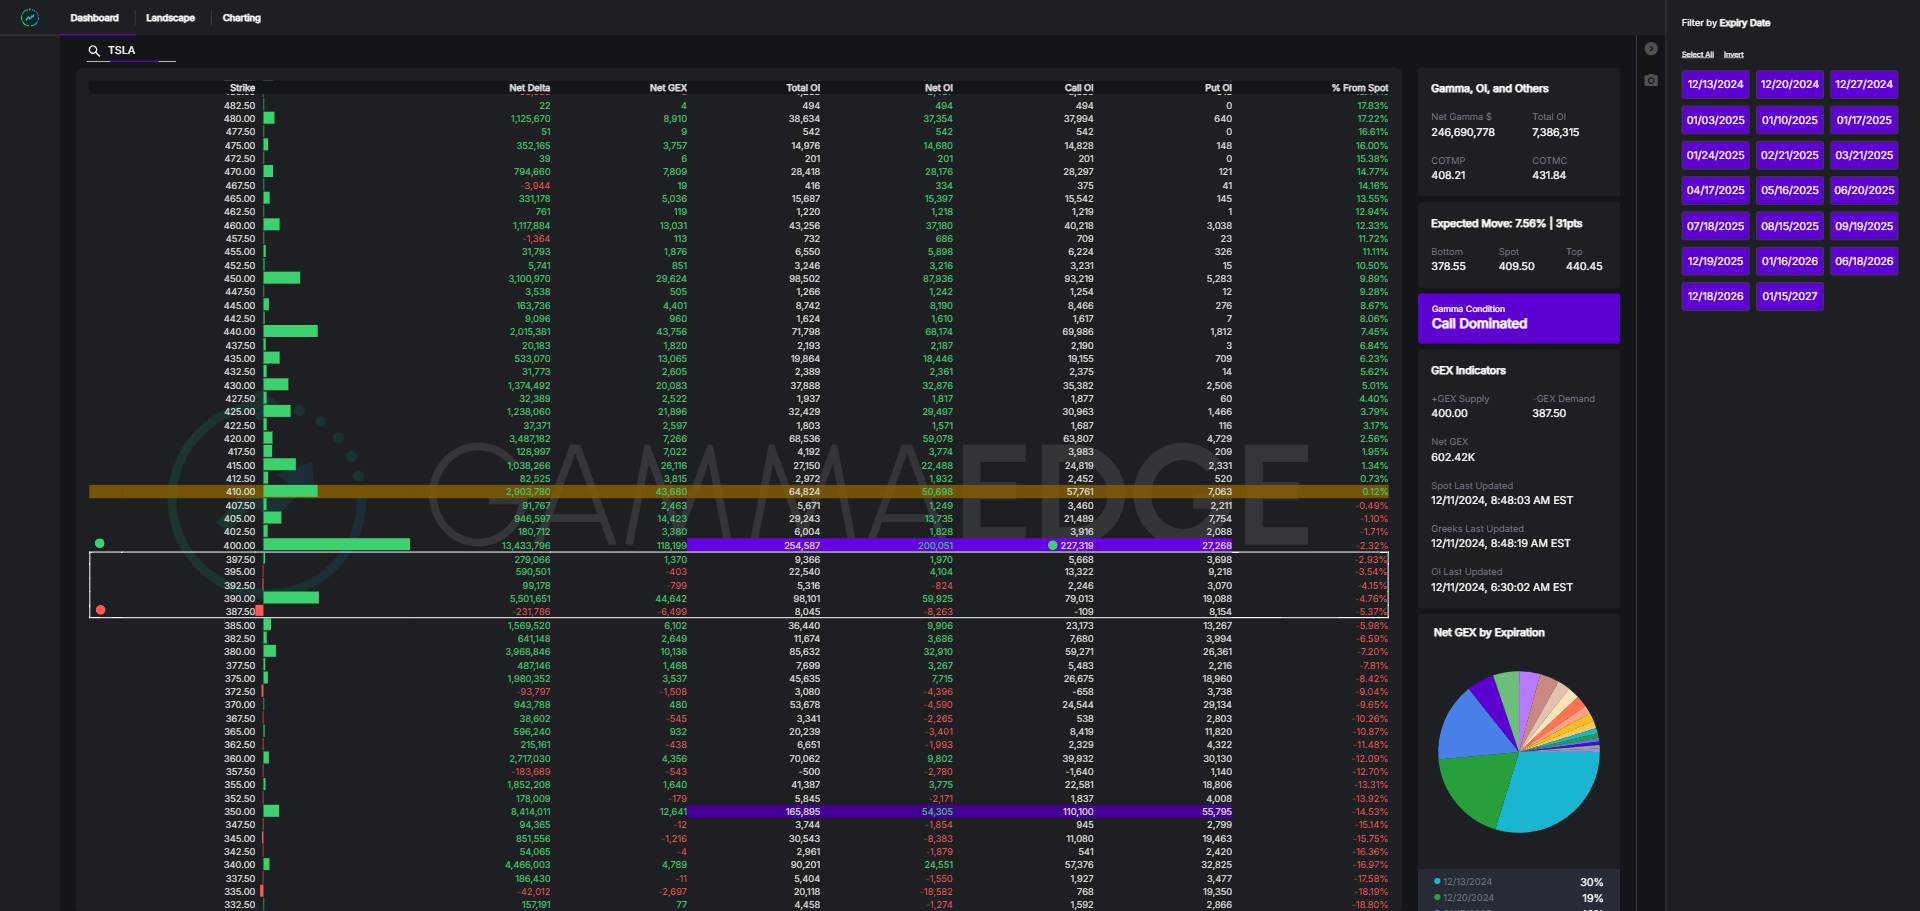Click the cyan 12/13/2024 legend dot

click(1437, 882)
